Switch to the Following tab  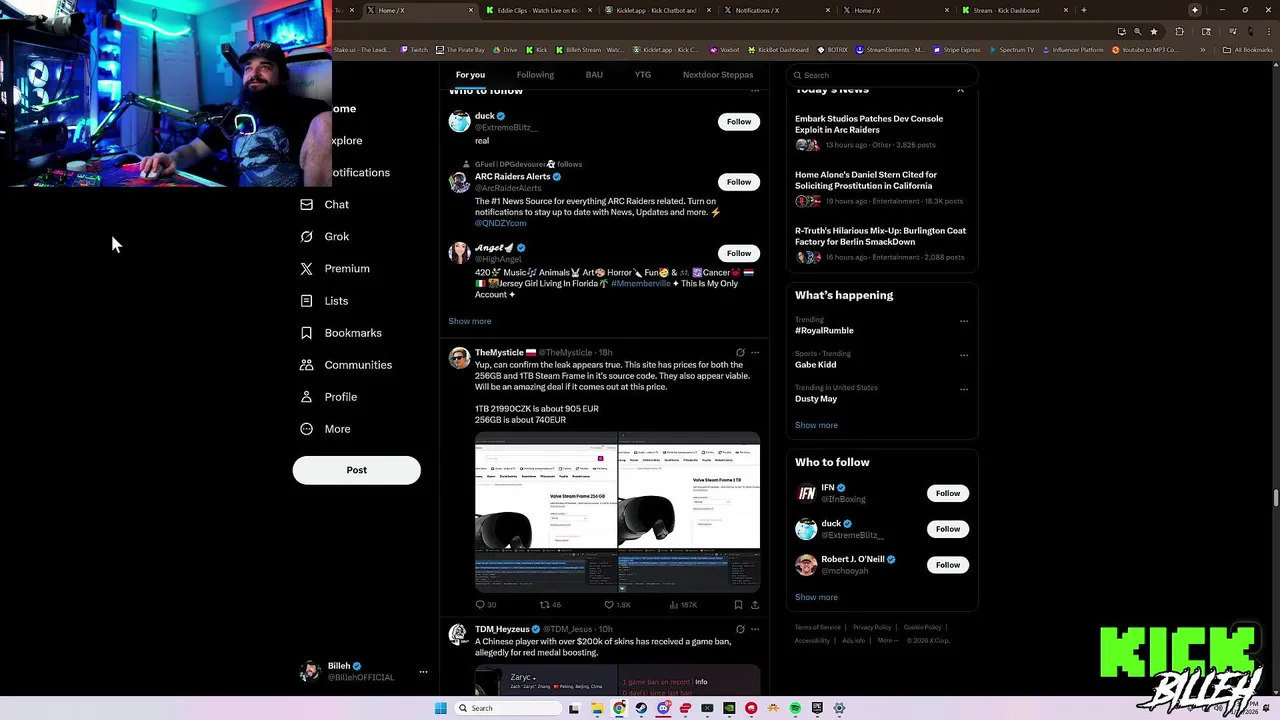pyautogui.click(x=535, y=75)
